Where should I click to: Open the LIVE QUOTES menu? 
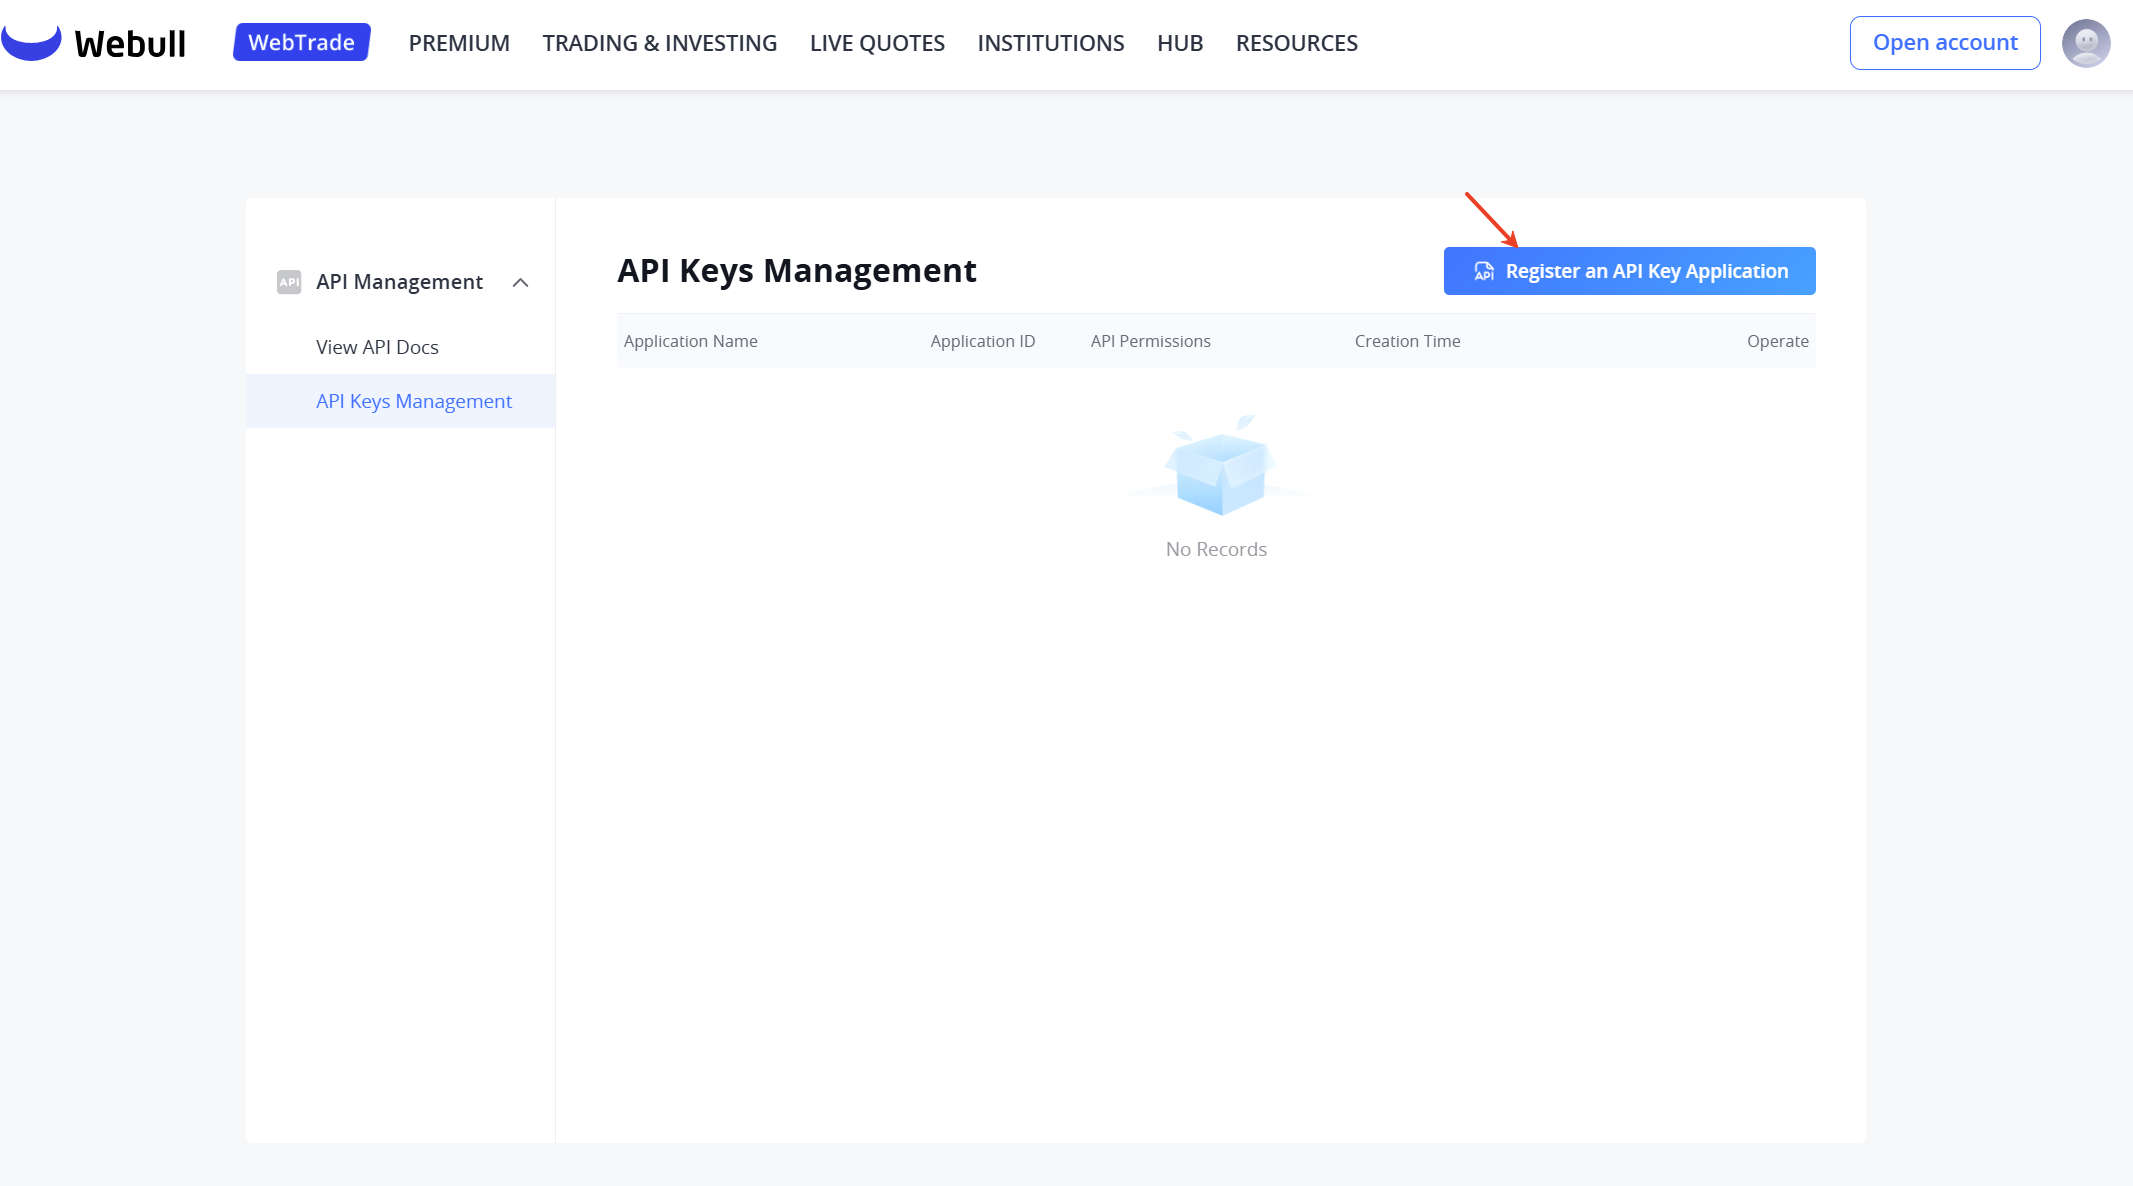click(x=877, y=43)
